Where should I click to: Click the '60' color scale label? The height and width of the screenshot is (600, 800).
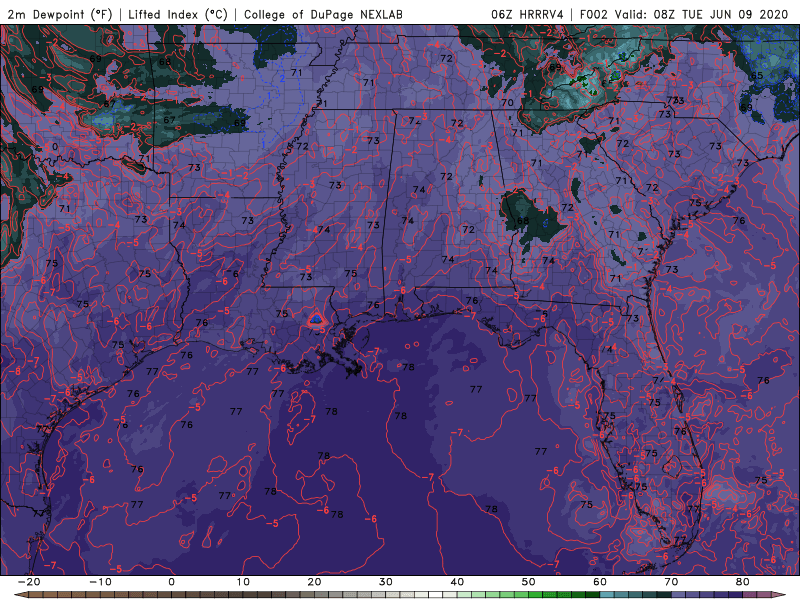pos(600,582)
